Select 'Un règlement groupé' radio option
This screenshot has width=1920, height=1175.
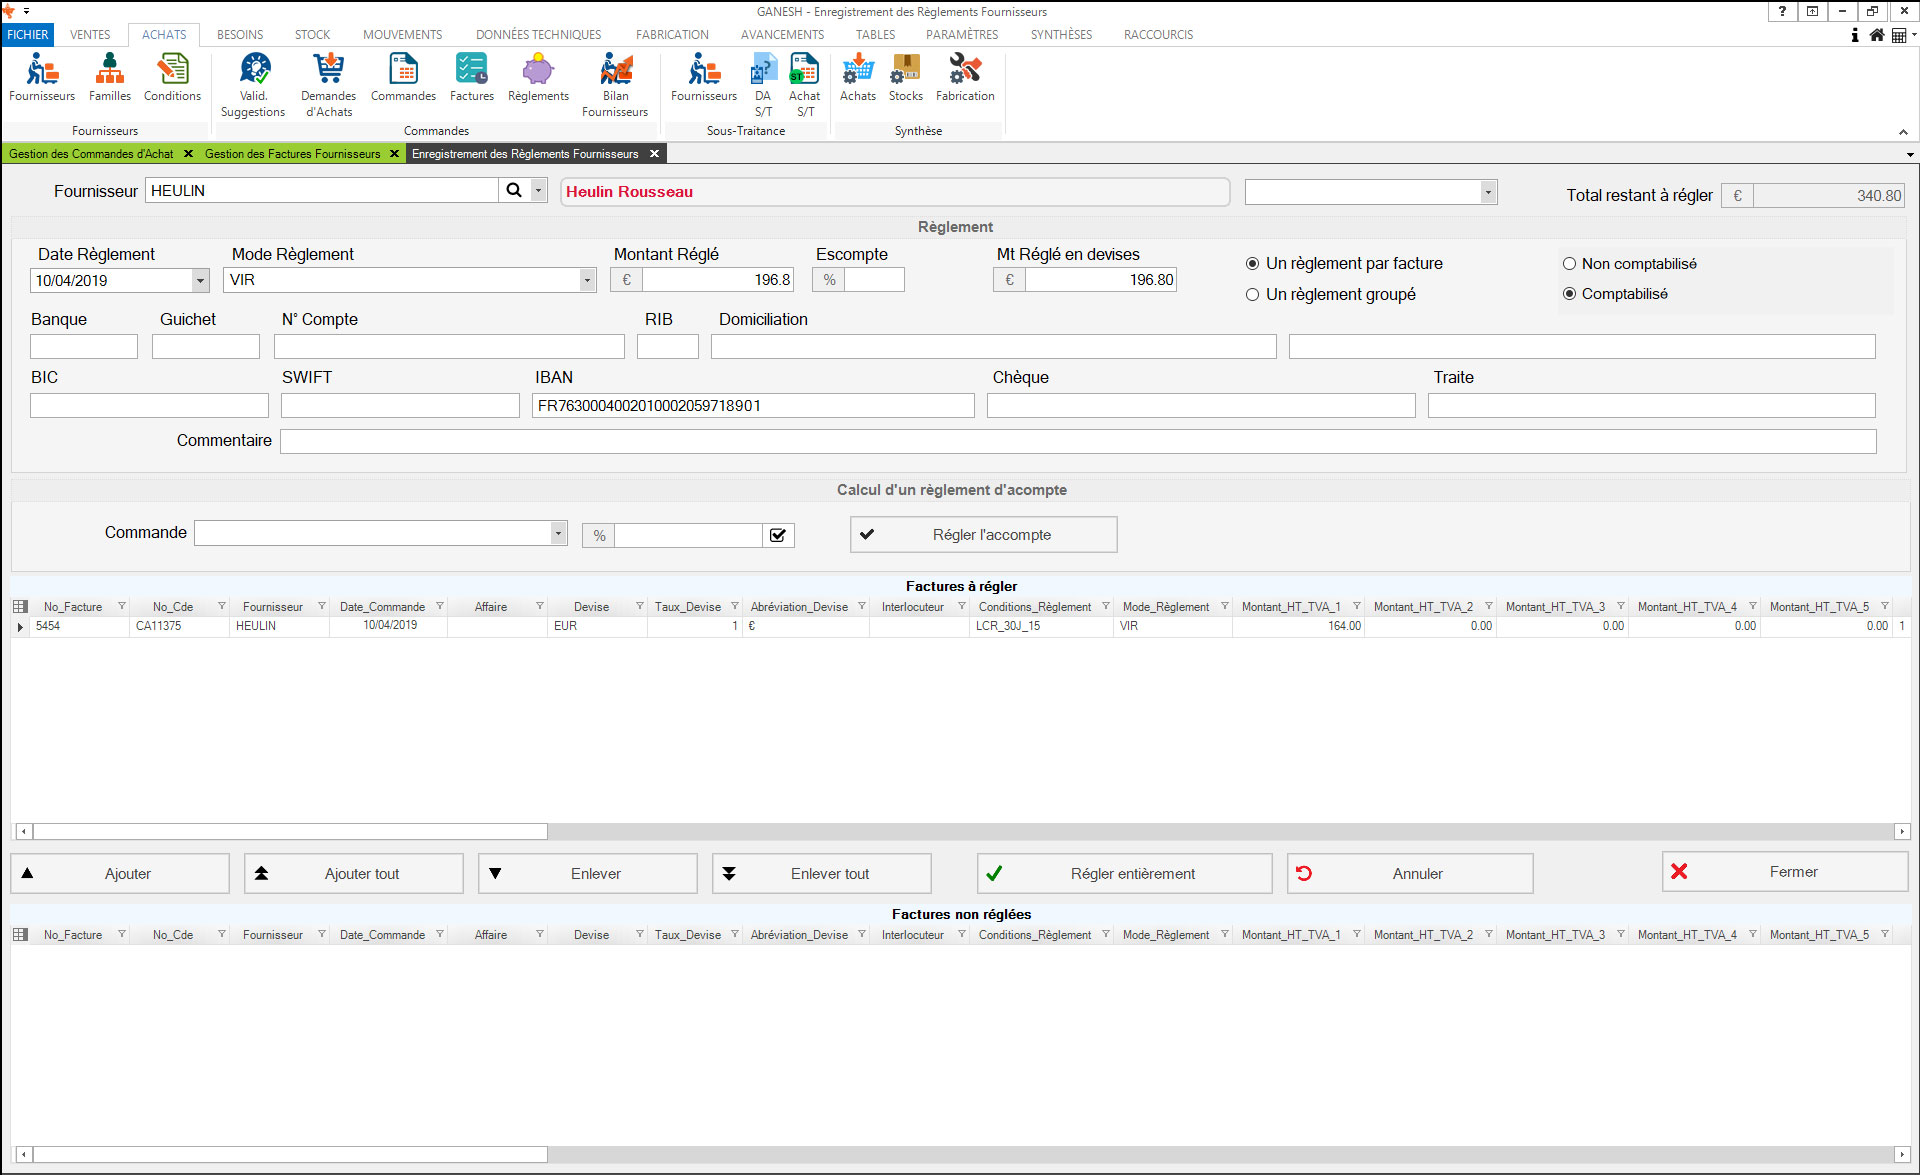point(1252,295)
